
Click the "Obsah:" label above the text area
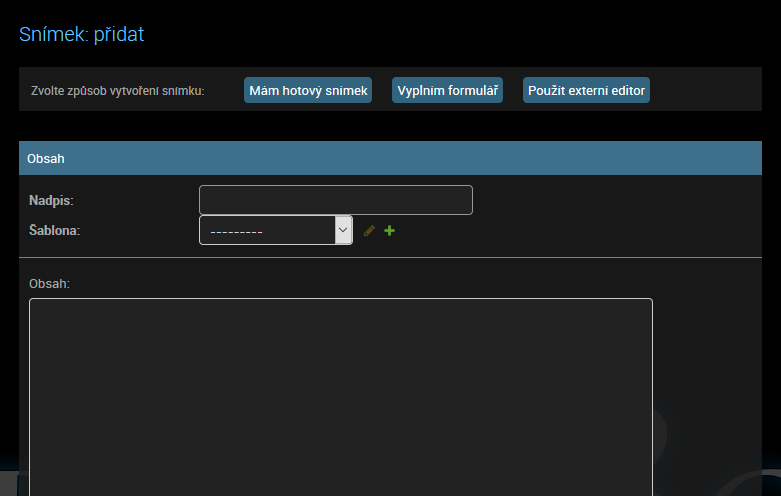tap(50, 283)
